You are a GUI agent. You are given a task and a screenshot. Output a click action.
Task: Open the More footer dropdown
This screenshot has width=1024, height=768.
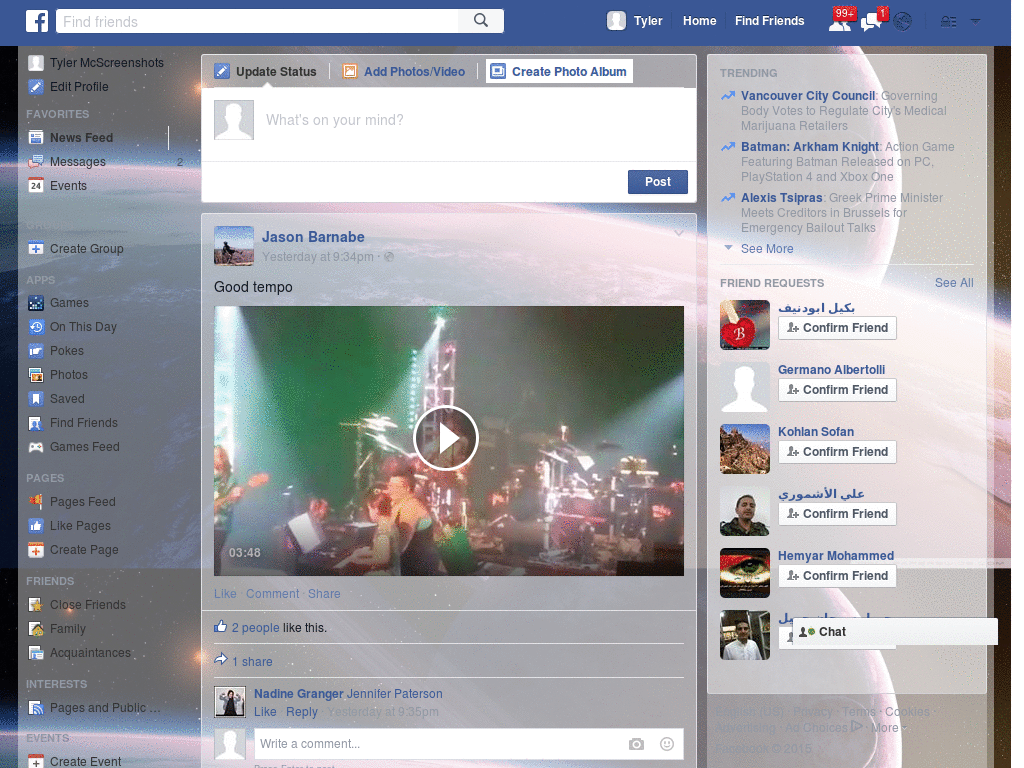coord(889,728)
